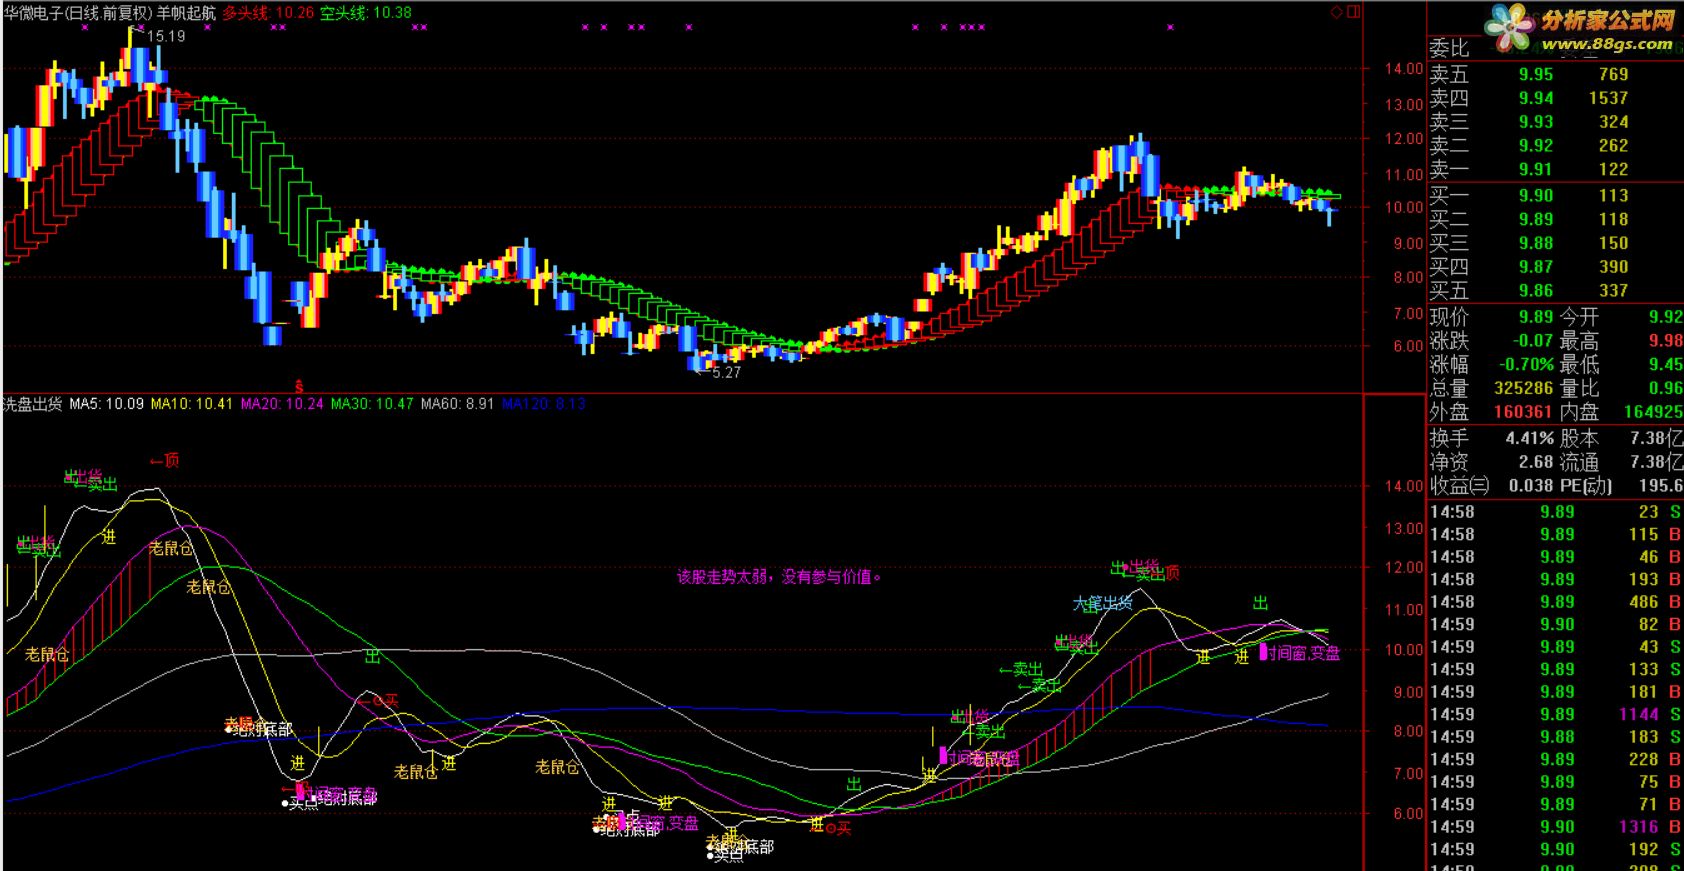1684x871 pixels.
Task: Click the 委比 label in quote panel
Action: 1449,48
